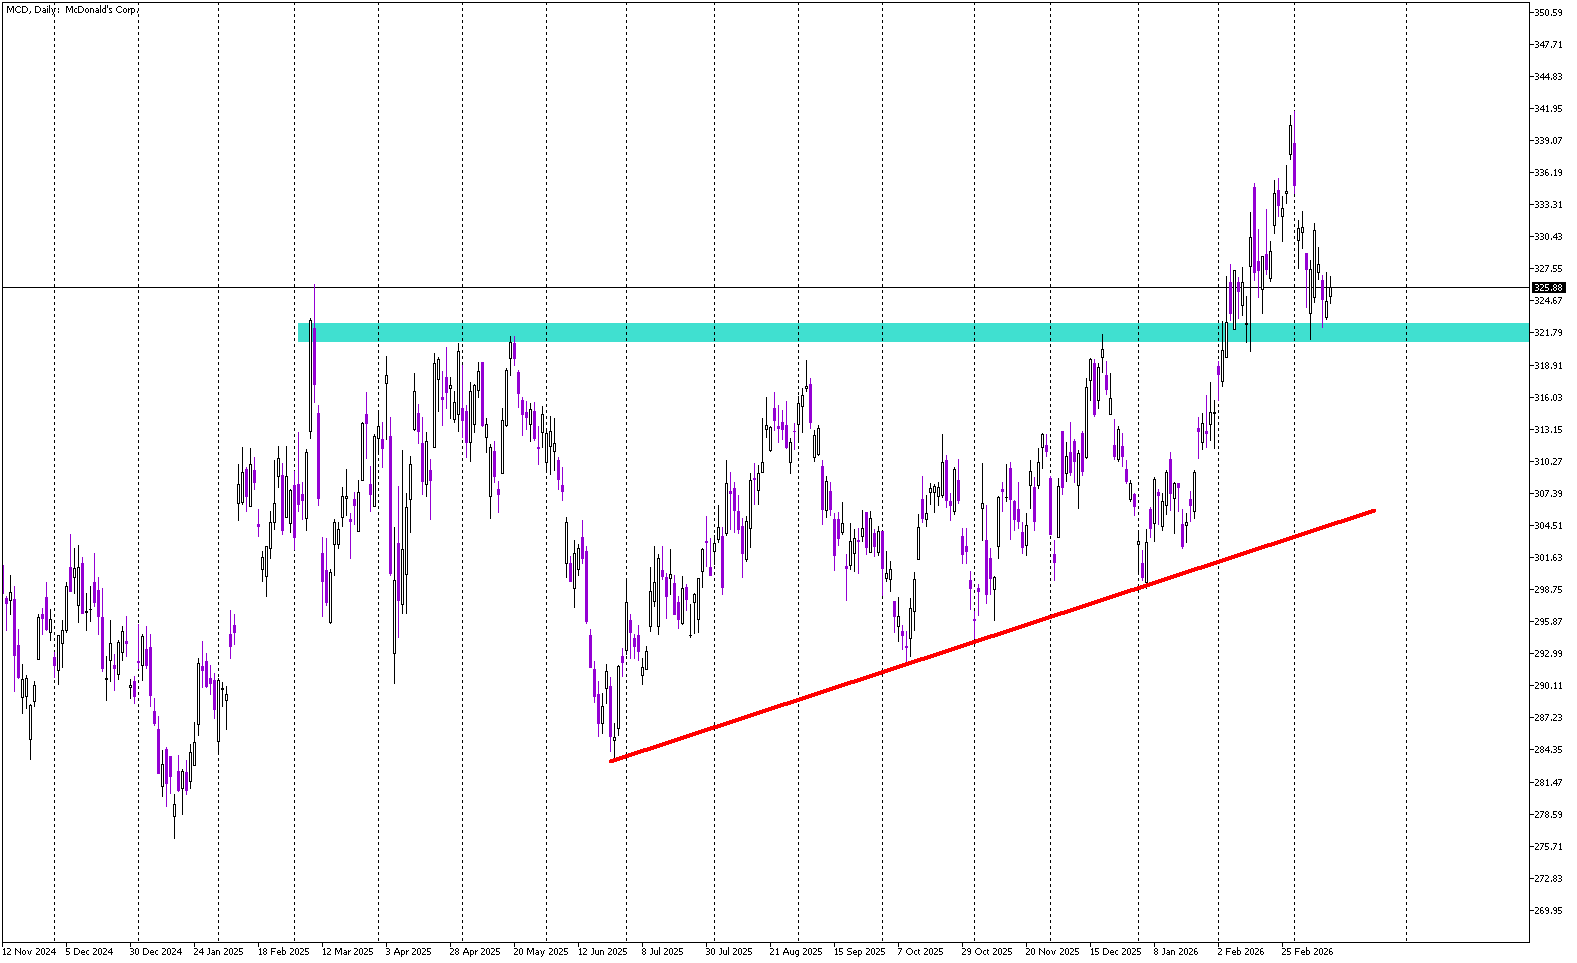Screen dimensions: 1577x963
Task: Click the highest candle peak in February 2026
Action: [1291, 116]
